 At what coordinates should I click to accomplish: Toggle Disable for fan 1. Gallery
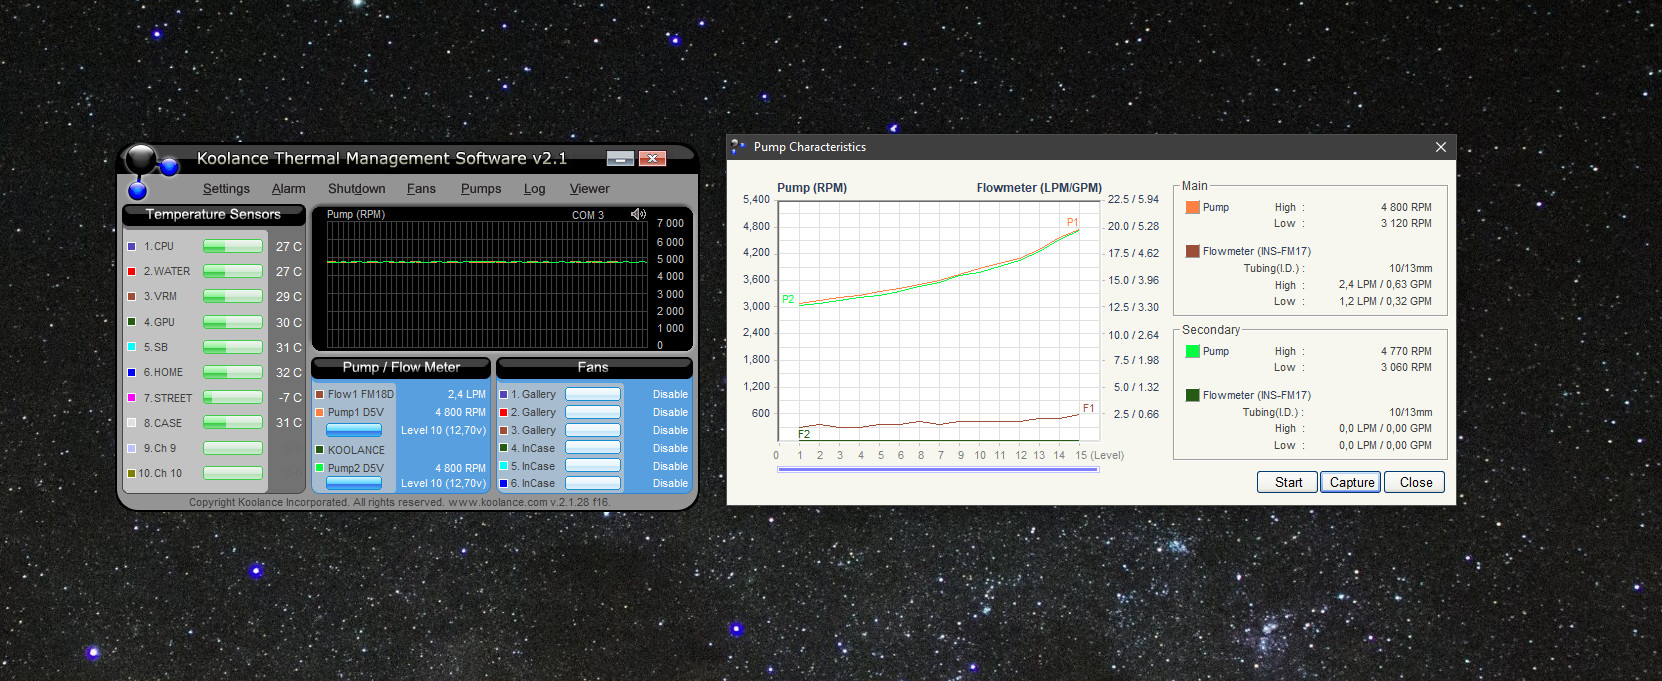tap(670, 395)
